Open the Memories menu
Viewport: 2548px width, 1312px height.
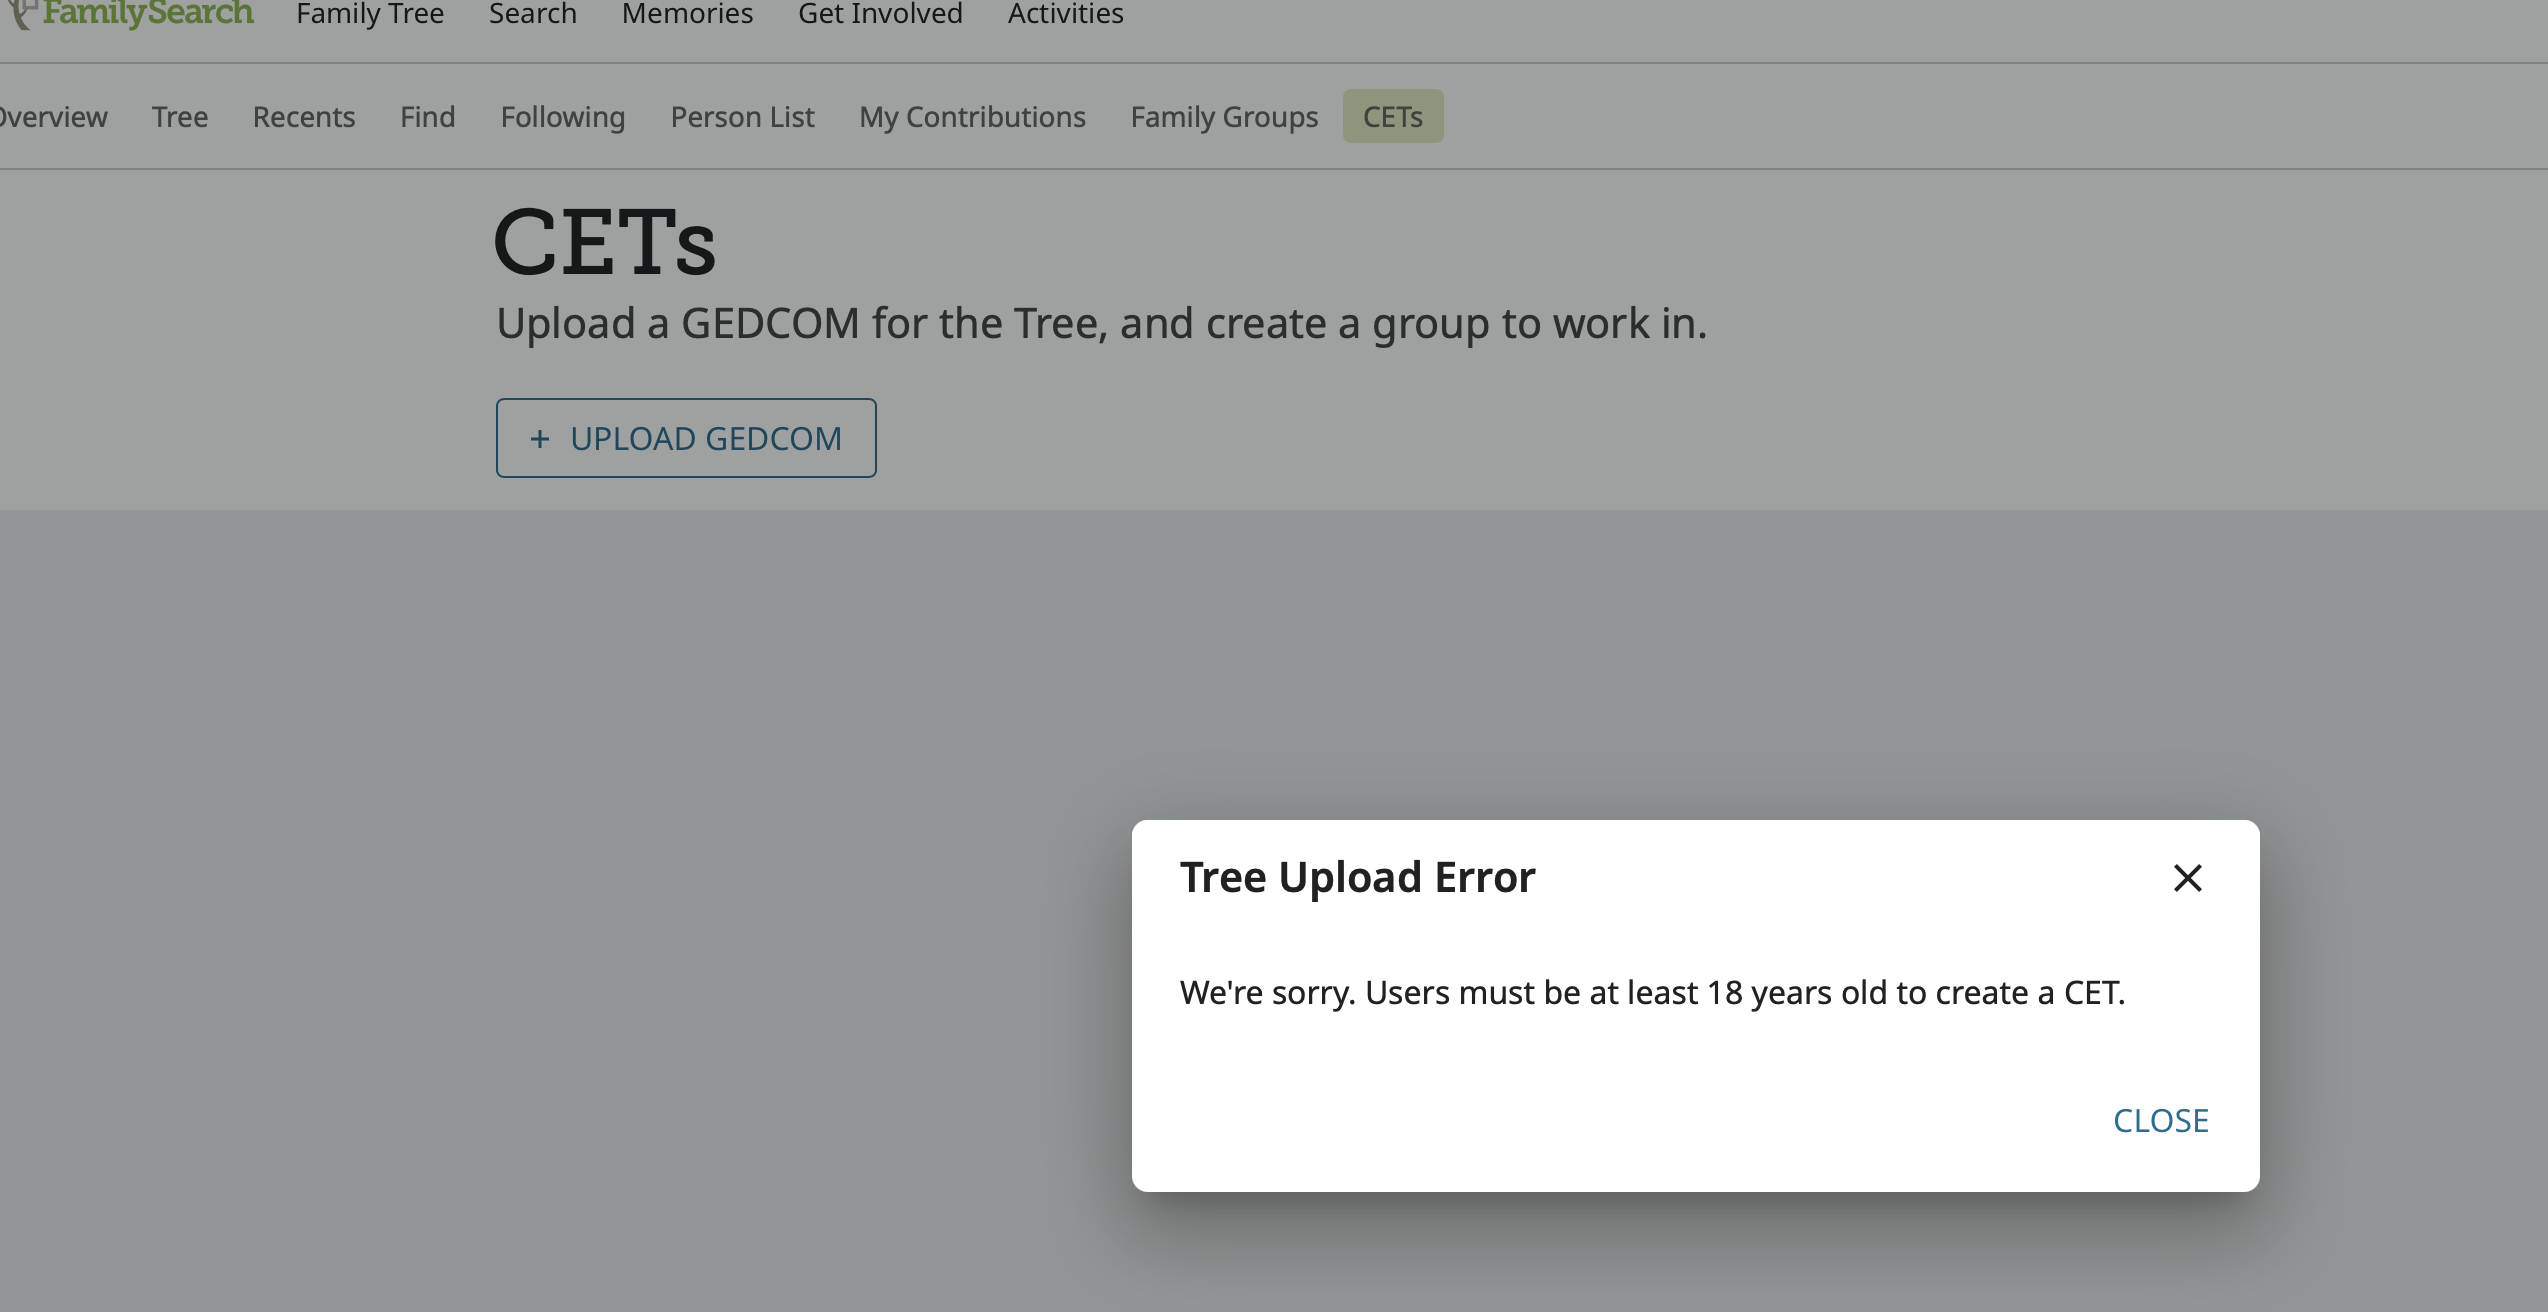[x=687, y=14]
